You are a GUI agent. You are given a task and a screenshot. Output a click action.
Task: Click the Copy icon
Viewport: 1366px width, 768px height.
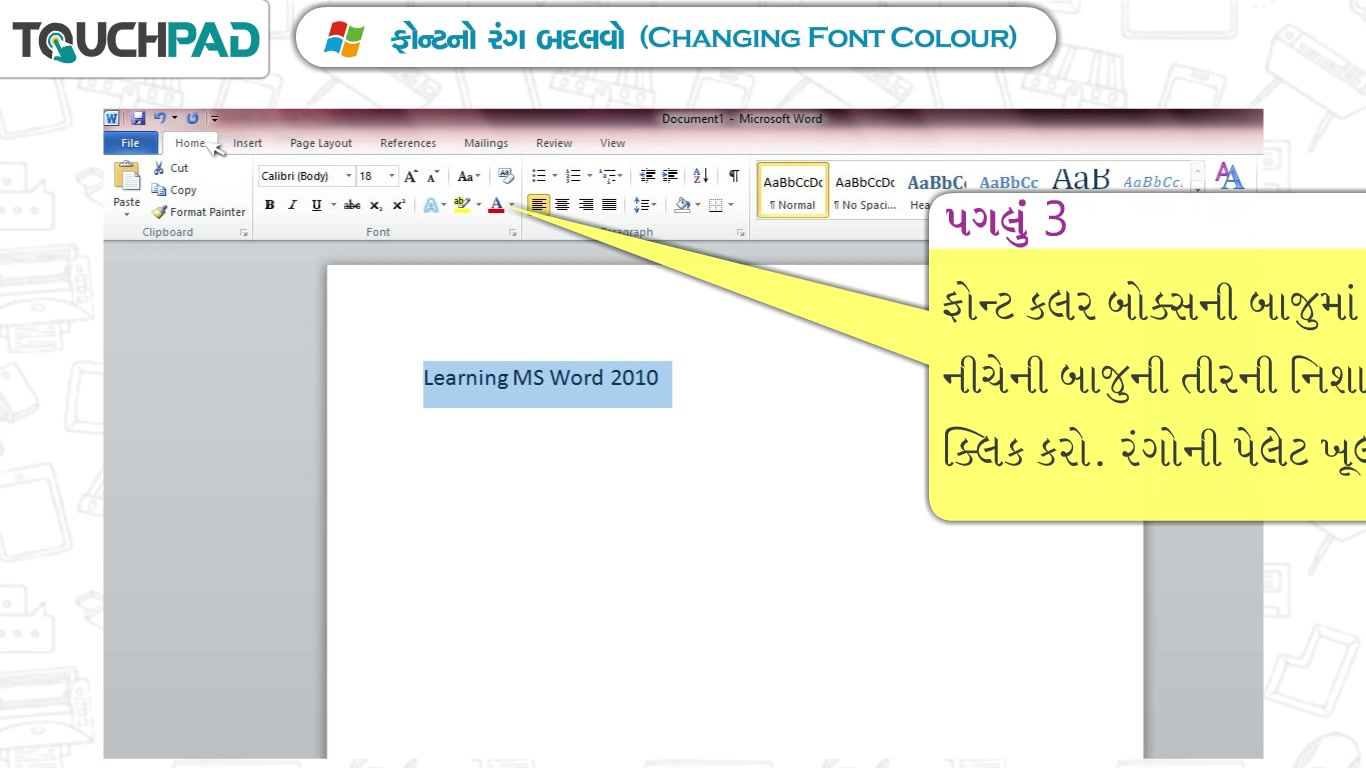[159, 190]
